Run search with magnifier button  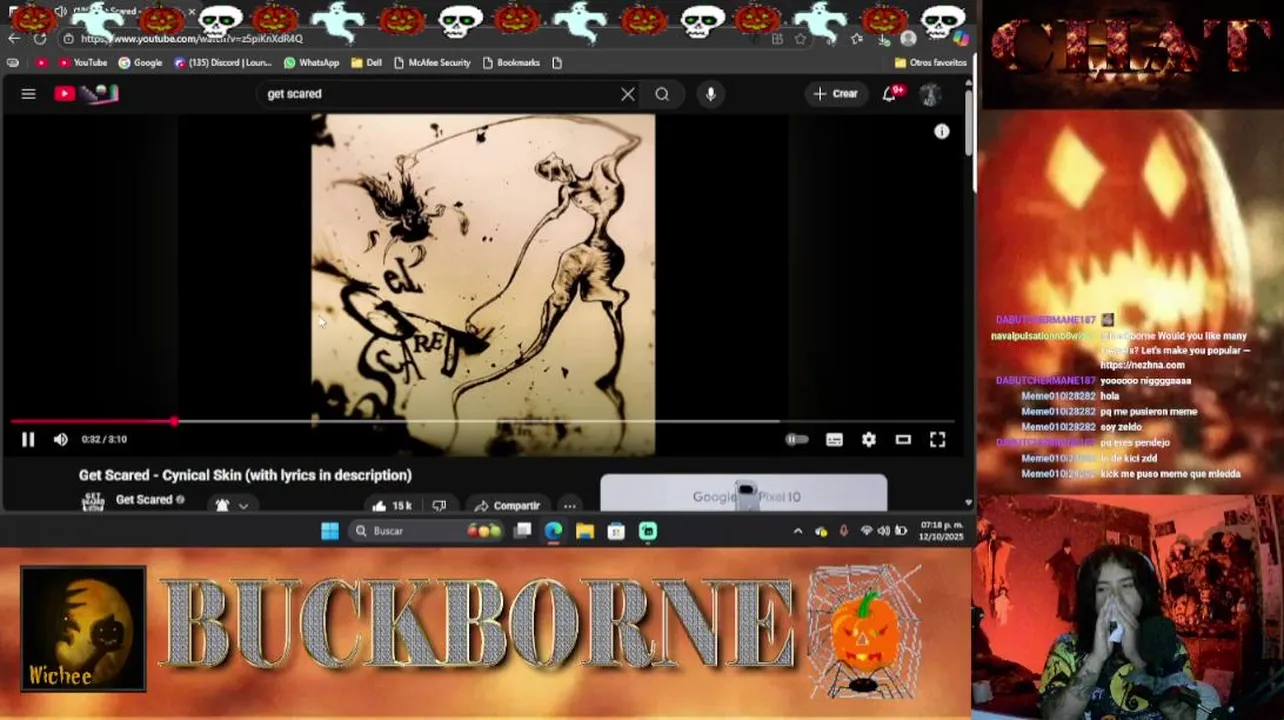[x=662, y=94]
